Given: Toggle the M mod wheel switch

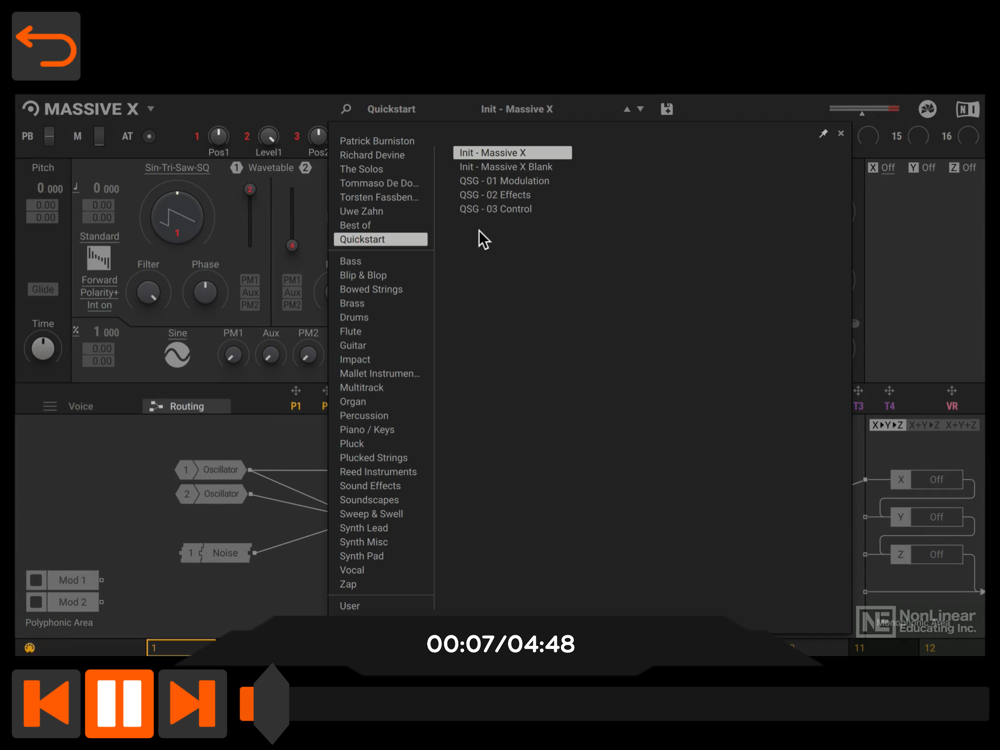Looking at the screenshot, I should pos(99,136).
